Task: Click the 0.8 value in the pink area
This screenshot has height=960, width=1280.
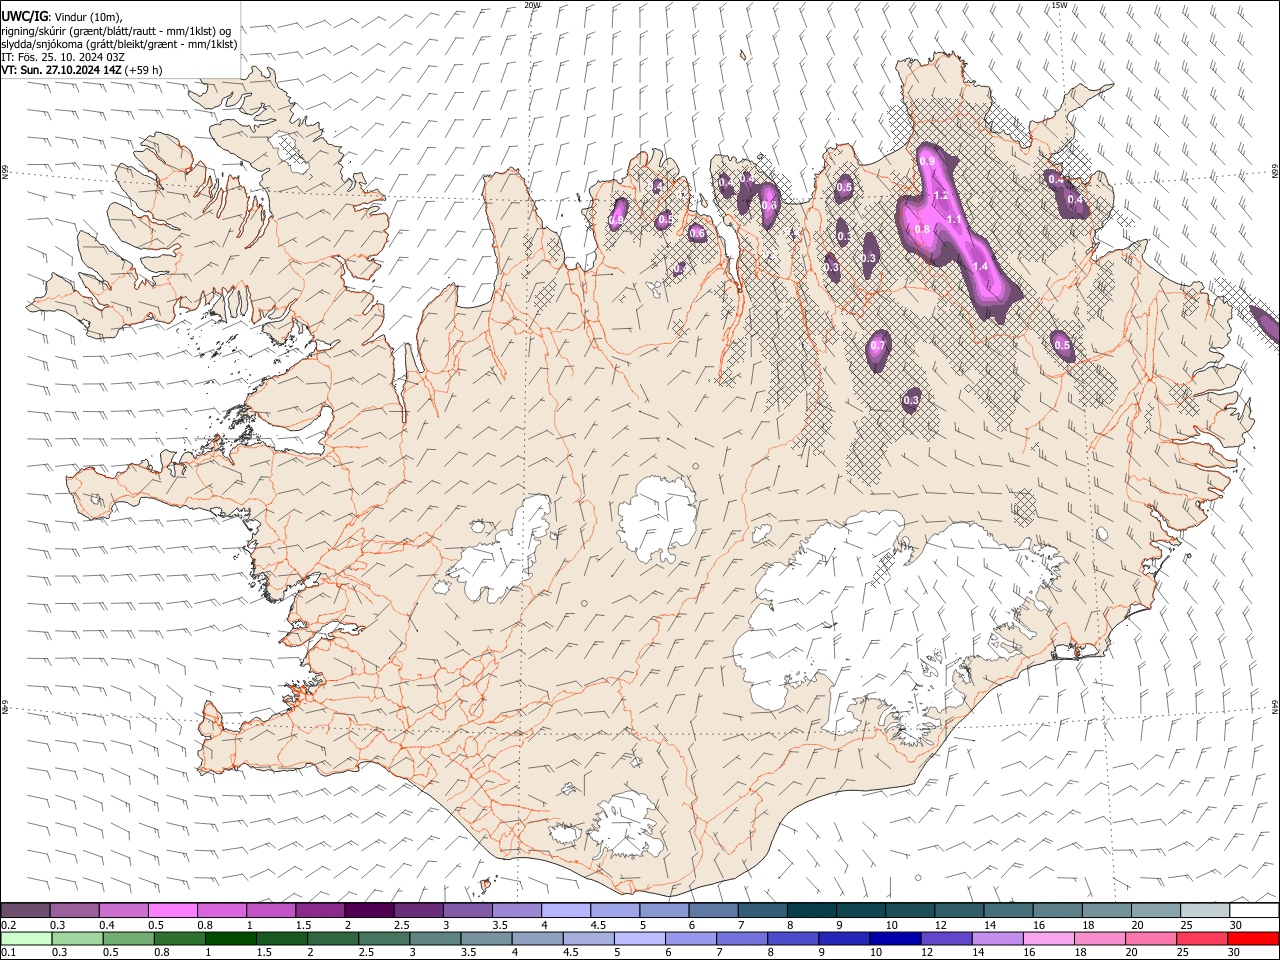Action: tap(922, 230)
